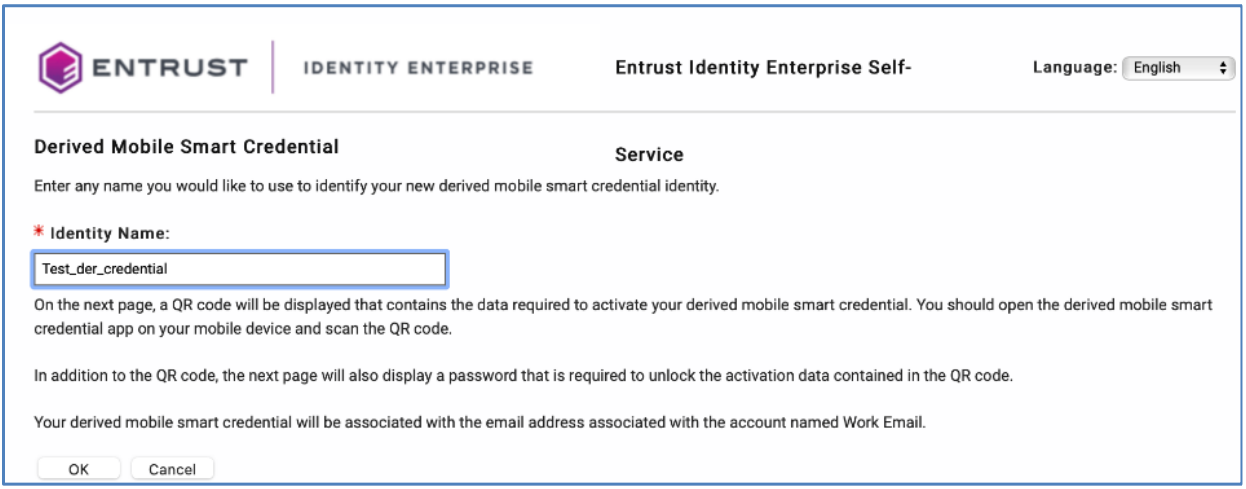Click the vertical divider beside the Entrust logo

(272, 68)
